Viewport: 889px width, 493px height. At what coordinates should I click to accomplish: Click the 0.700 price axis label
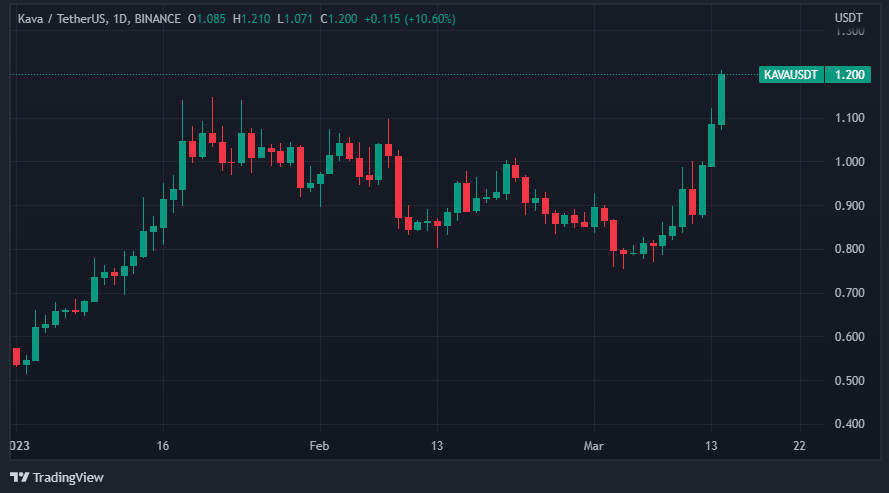[849, 293]
